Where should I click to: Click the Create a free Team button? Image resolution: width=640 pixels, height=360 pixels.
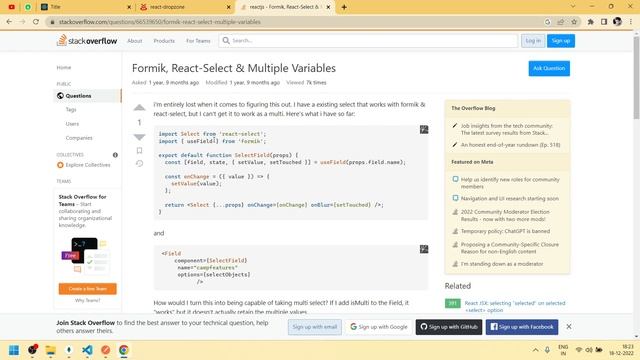[87, 289]
